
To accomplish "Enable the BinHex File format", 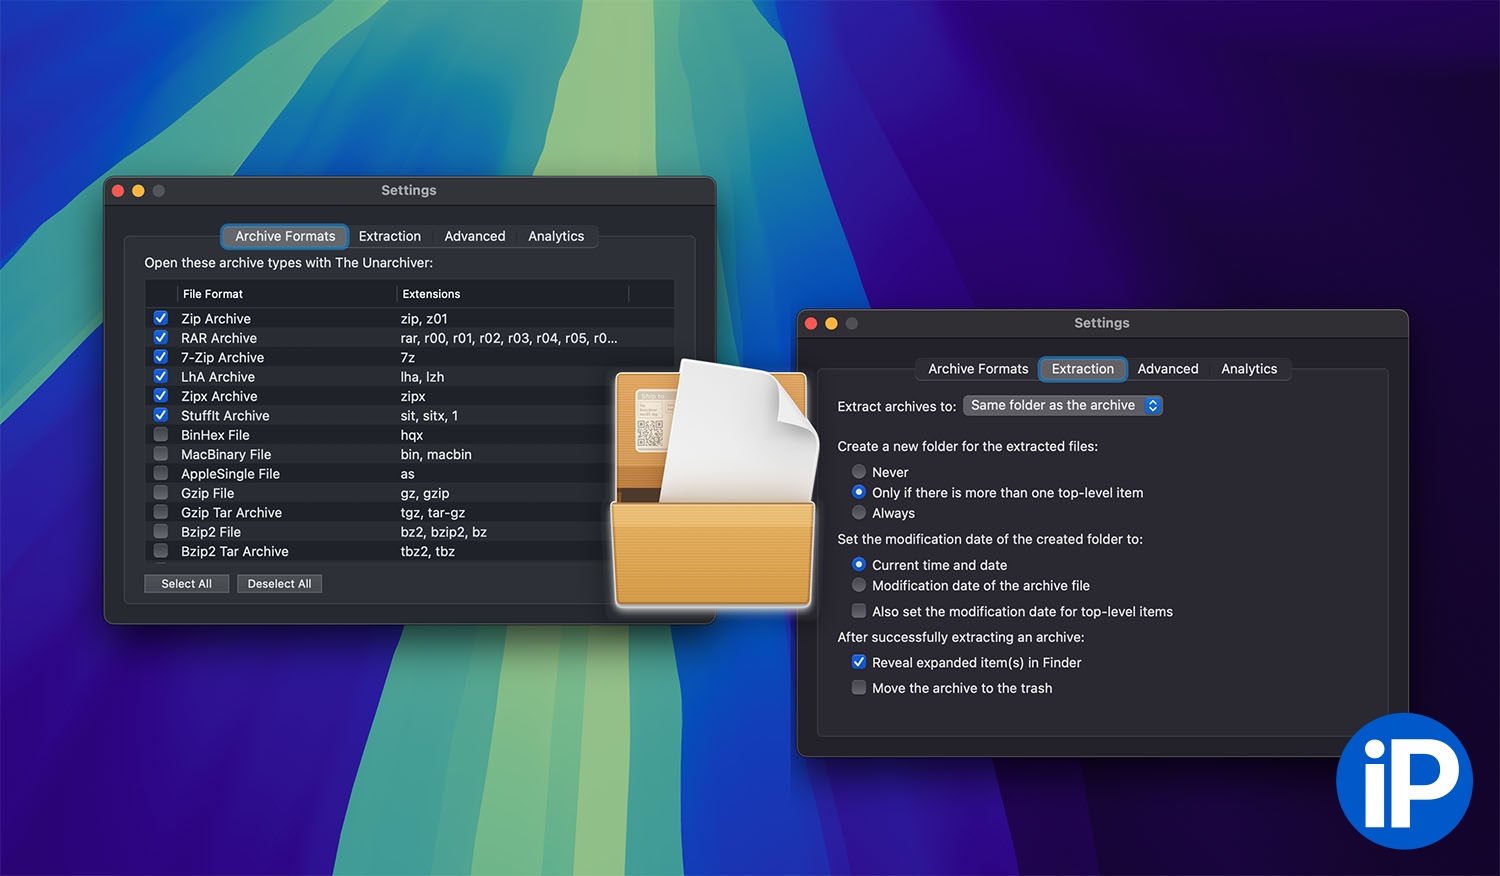I will coord(160,435).
